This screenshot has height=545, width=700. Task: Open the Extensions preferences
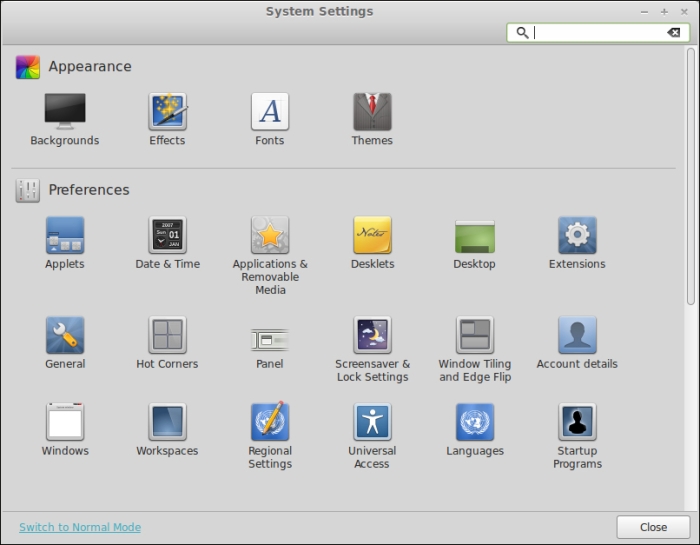tap(577, 243)
